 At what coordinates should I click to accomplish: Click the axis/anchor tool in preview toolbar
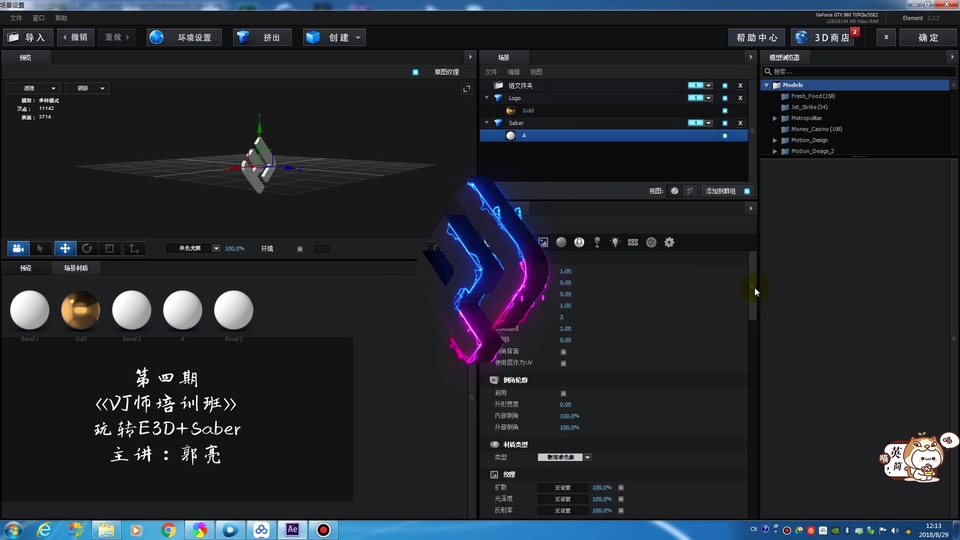pyautogui.click(x=133, y=248)
